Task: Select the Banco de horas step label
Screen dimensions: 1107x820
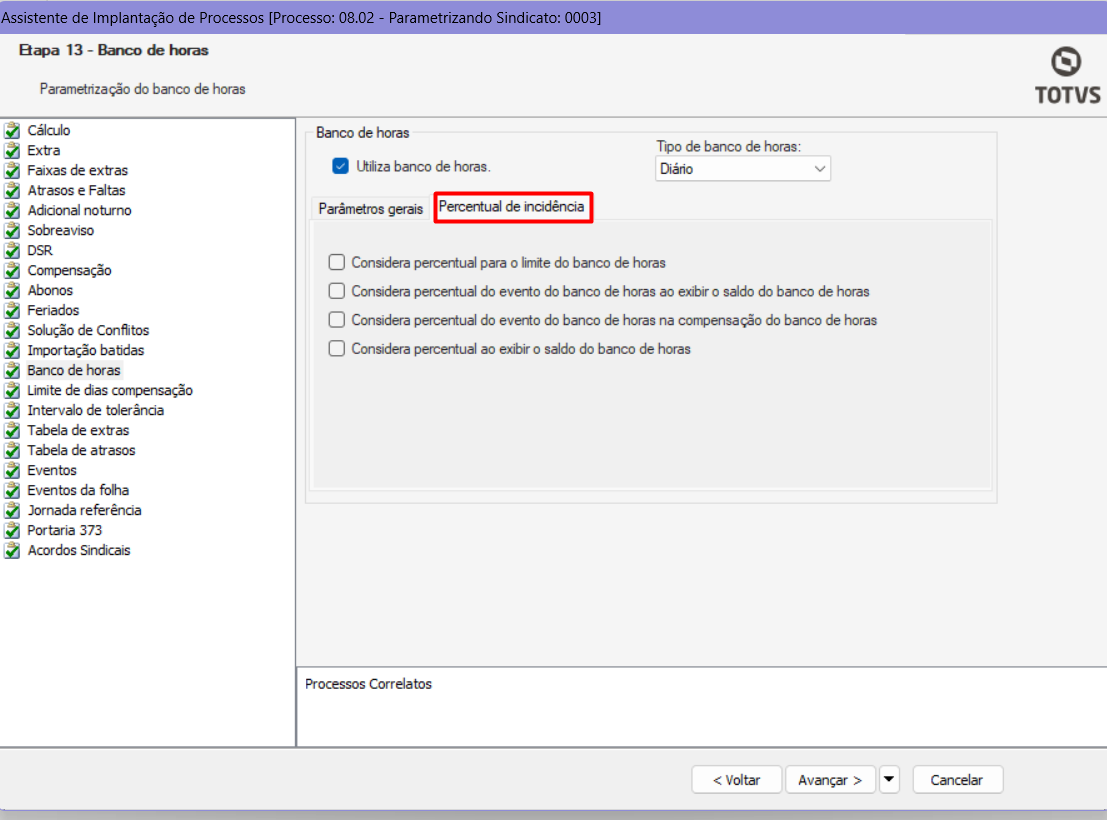Action: pos(74,370)
